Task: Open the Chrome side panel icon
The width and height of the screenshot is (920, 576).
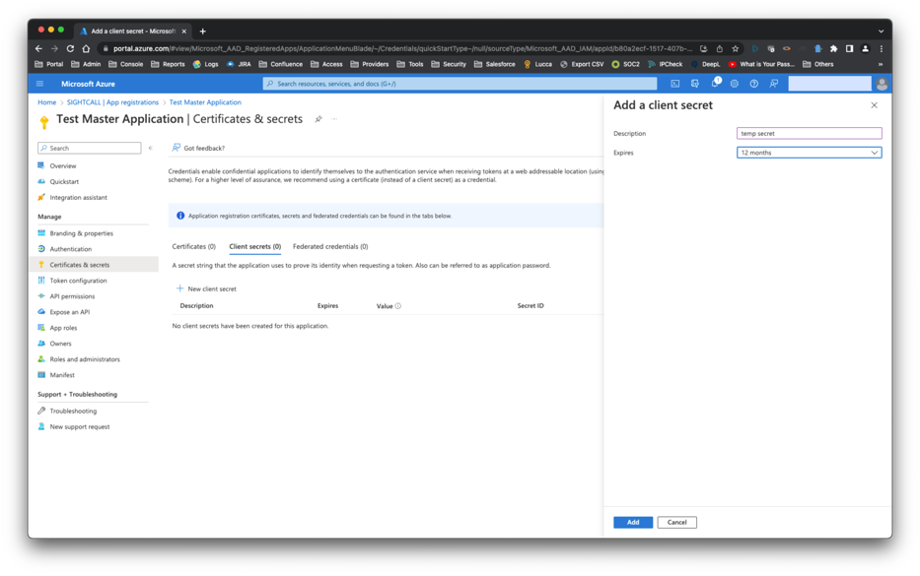Action: click(849, 49)
